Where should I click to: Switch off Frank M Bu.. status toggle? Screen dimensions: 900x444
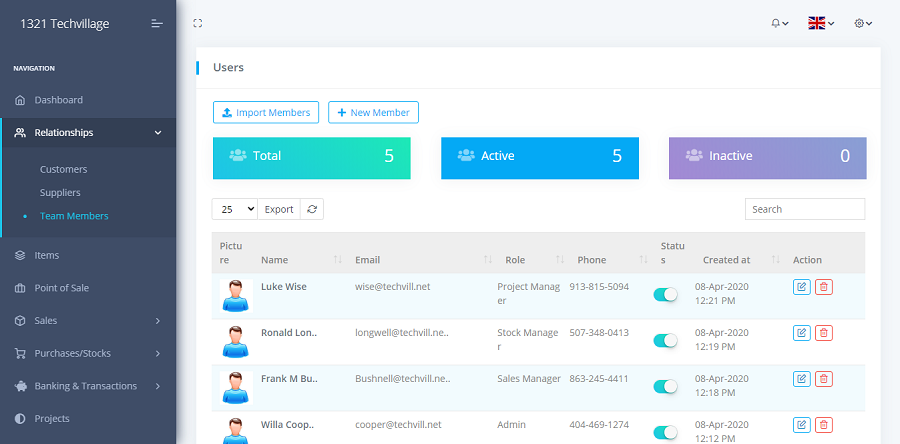click(x=665, y=386)
